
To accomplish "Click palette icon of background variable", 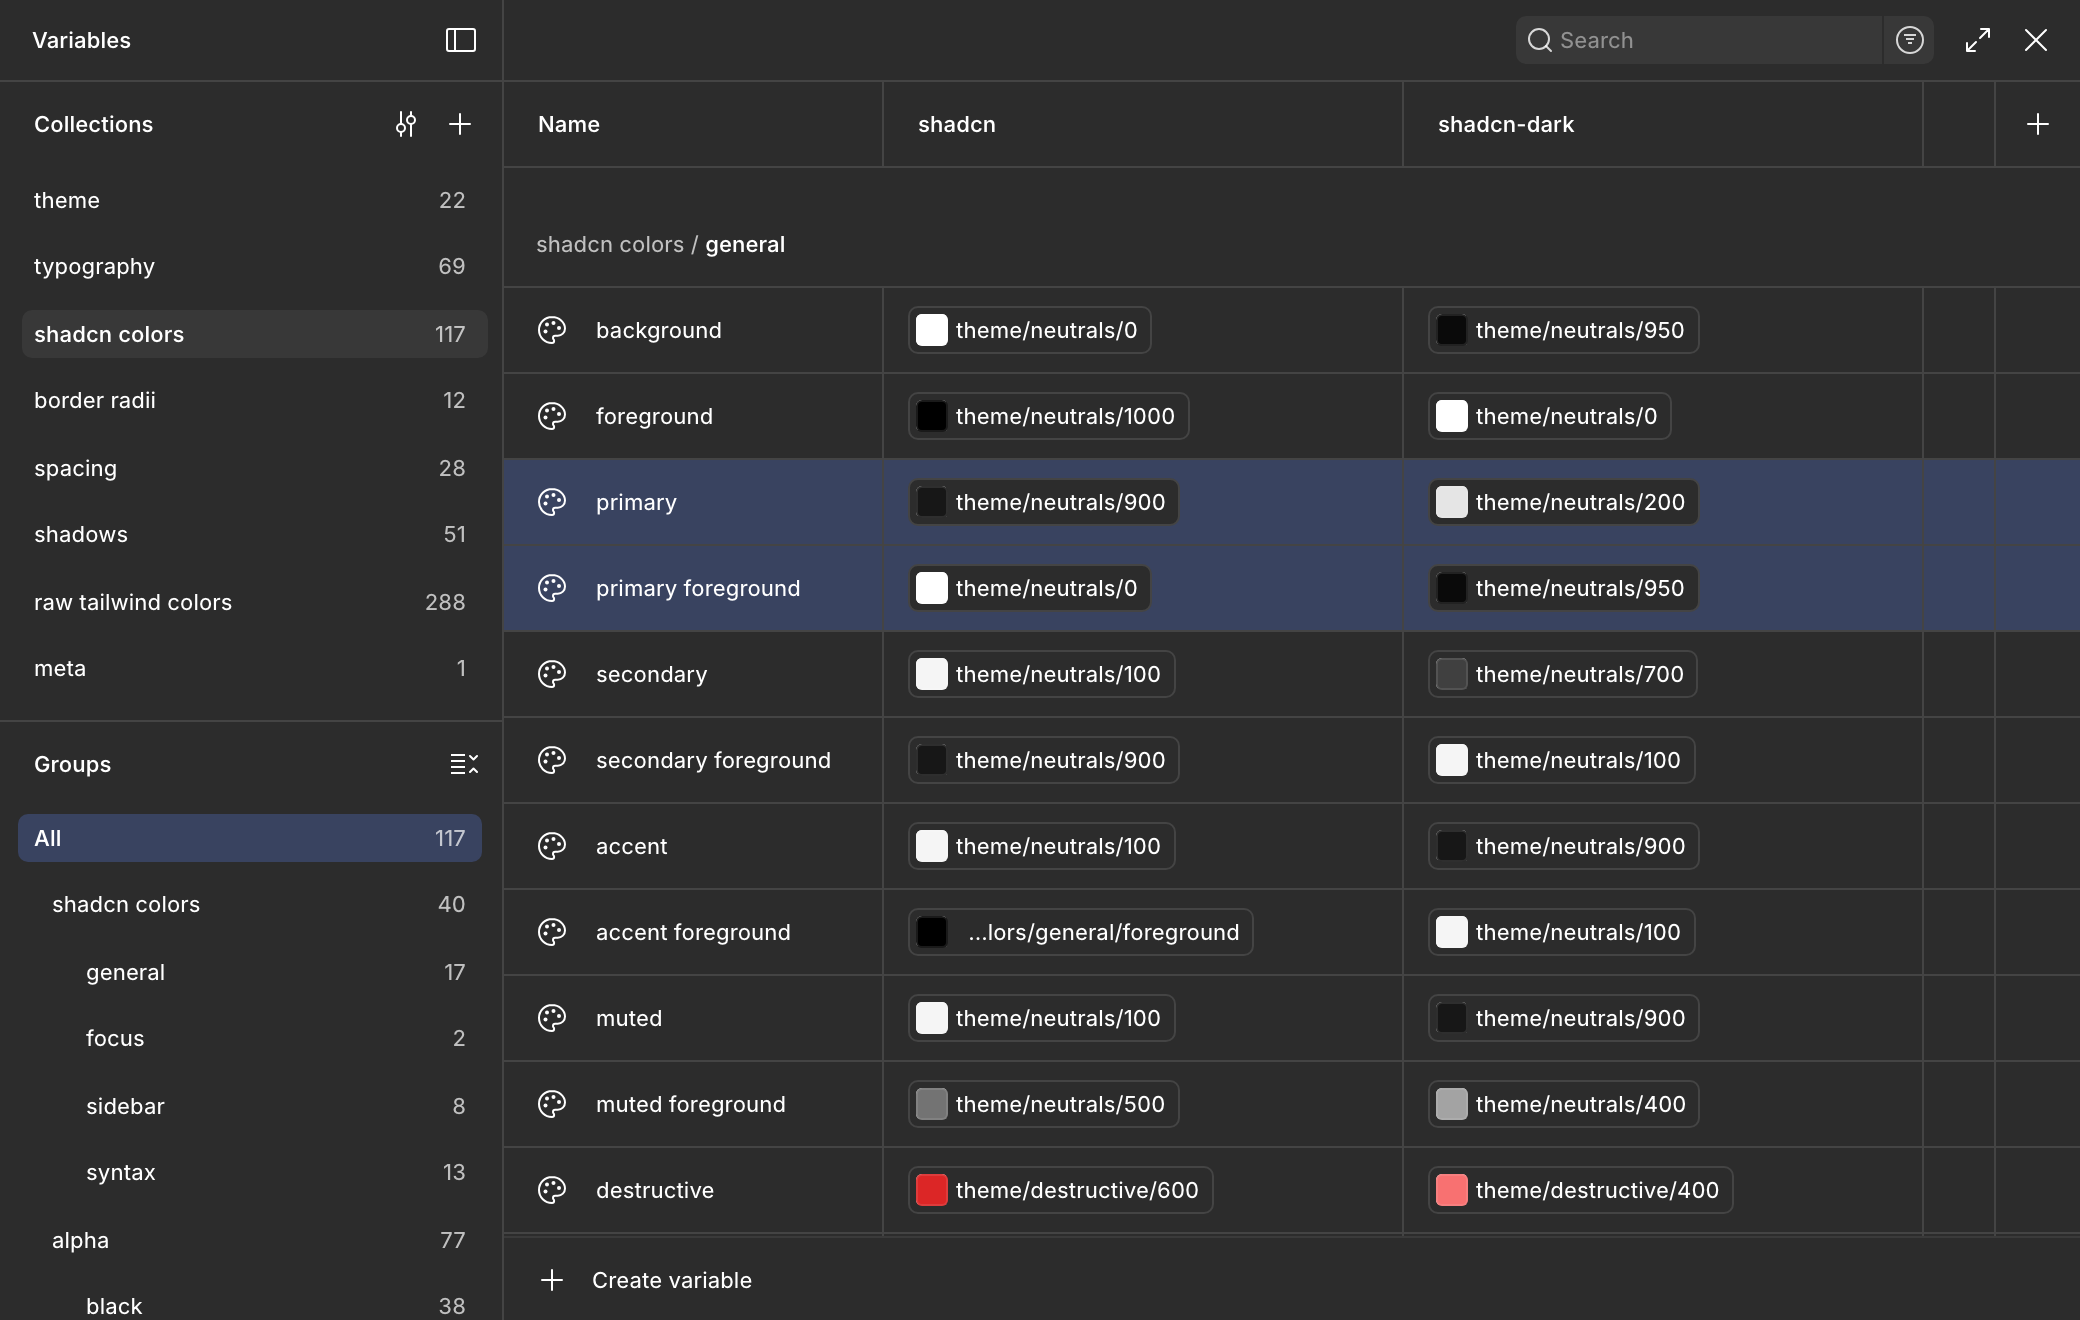I will [552, 330].
